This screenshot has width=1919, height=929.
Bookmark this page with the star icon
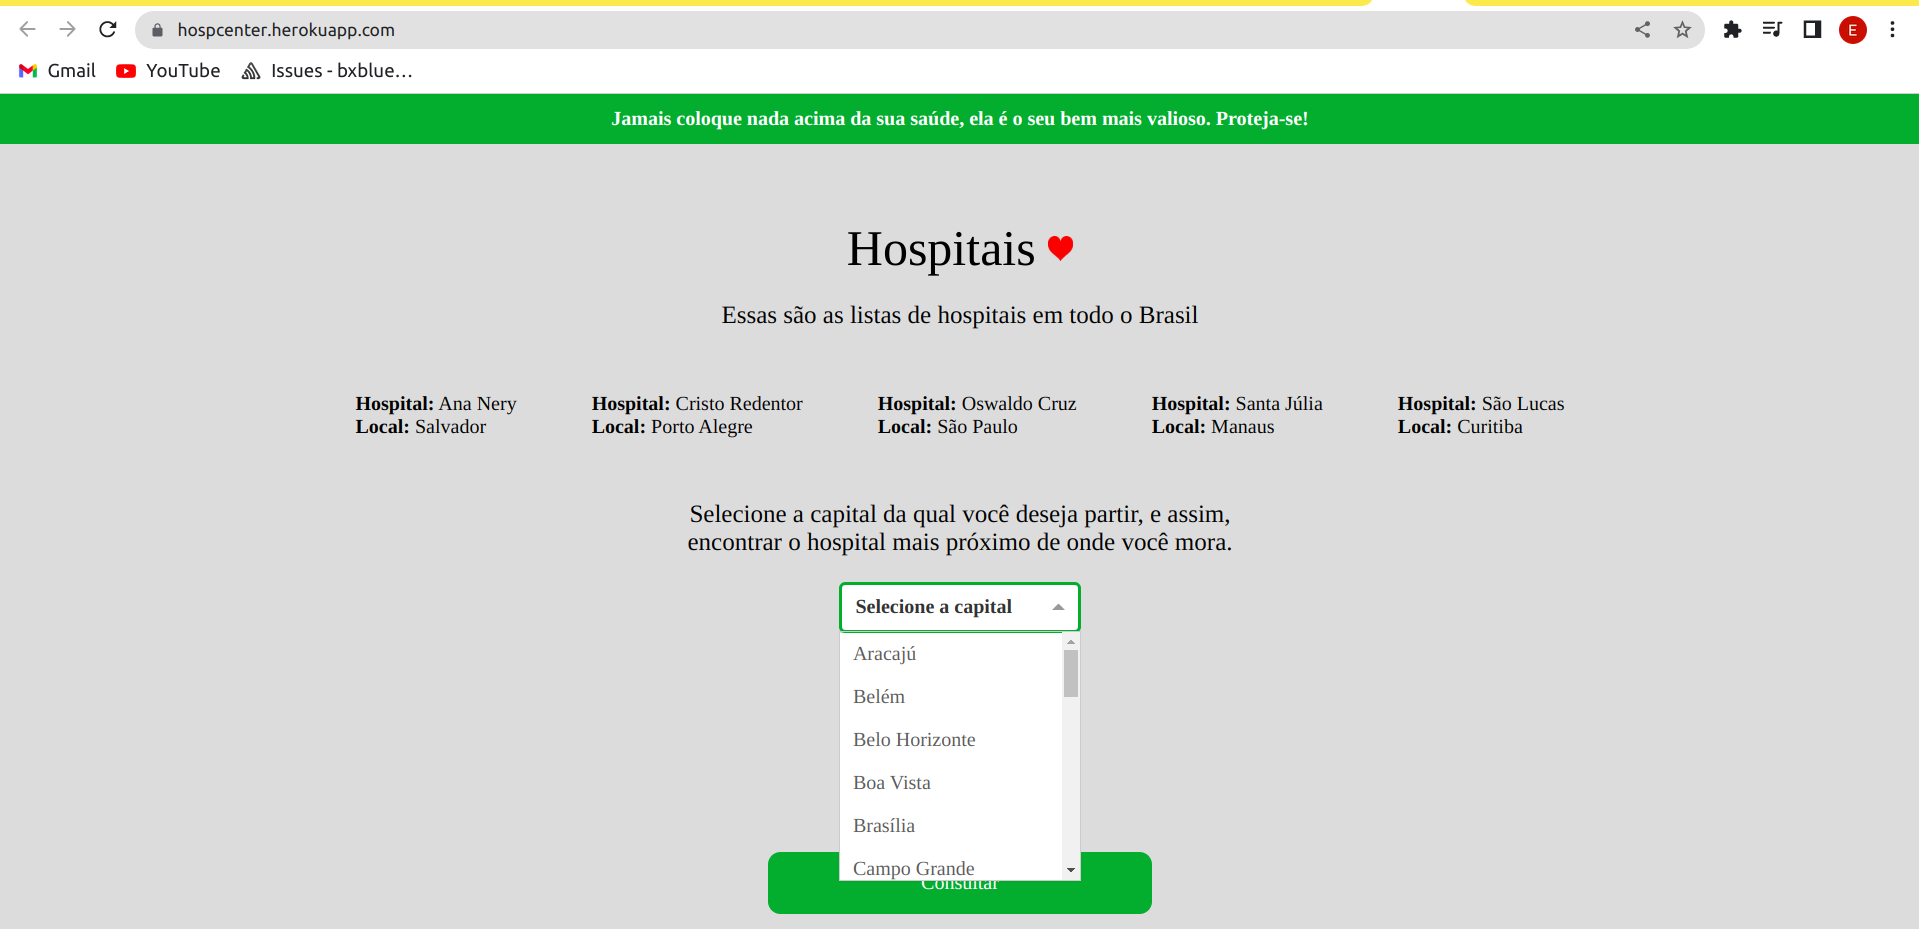(1681, 29)
